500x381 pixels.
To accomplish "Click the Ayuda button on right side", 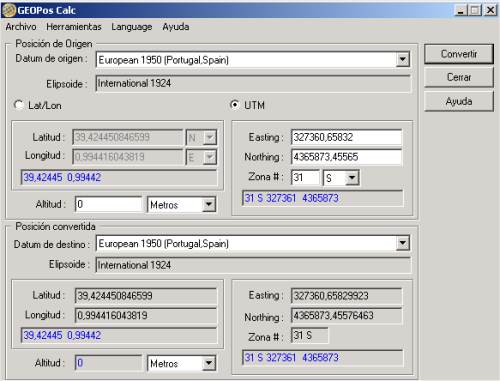I will click(x=459, y=101).
